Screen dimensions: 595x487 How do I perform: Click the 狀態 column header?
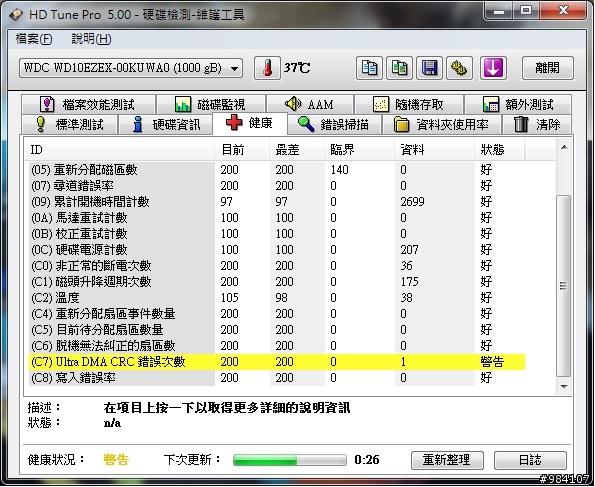click(x=500, y=150)
